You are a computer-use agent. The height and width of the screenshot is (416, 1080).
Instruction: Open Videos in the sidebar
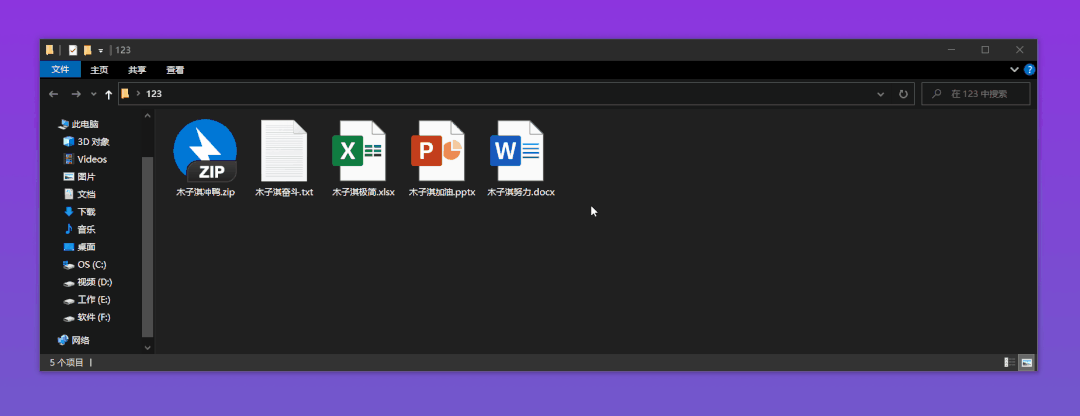85,159
